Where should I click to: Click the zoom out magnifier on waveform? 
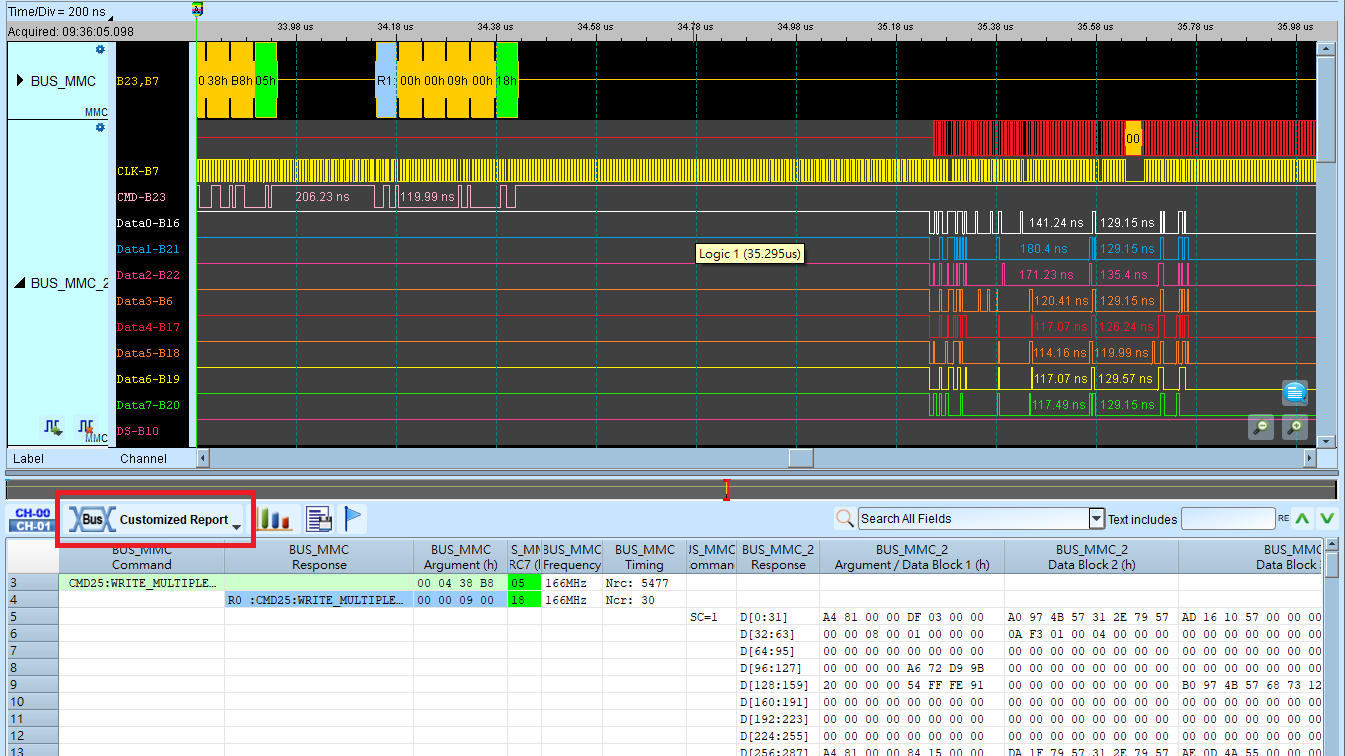tap(1262, 427)
